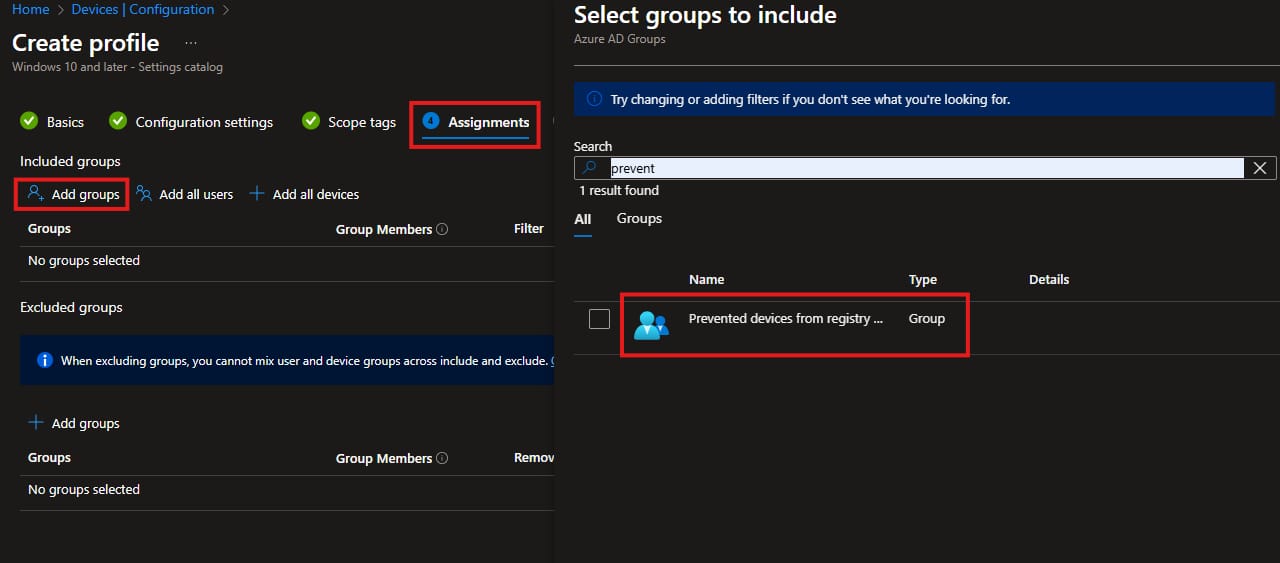Add groups under Excluded groups

(73, 423)
